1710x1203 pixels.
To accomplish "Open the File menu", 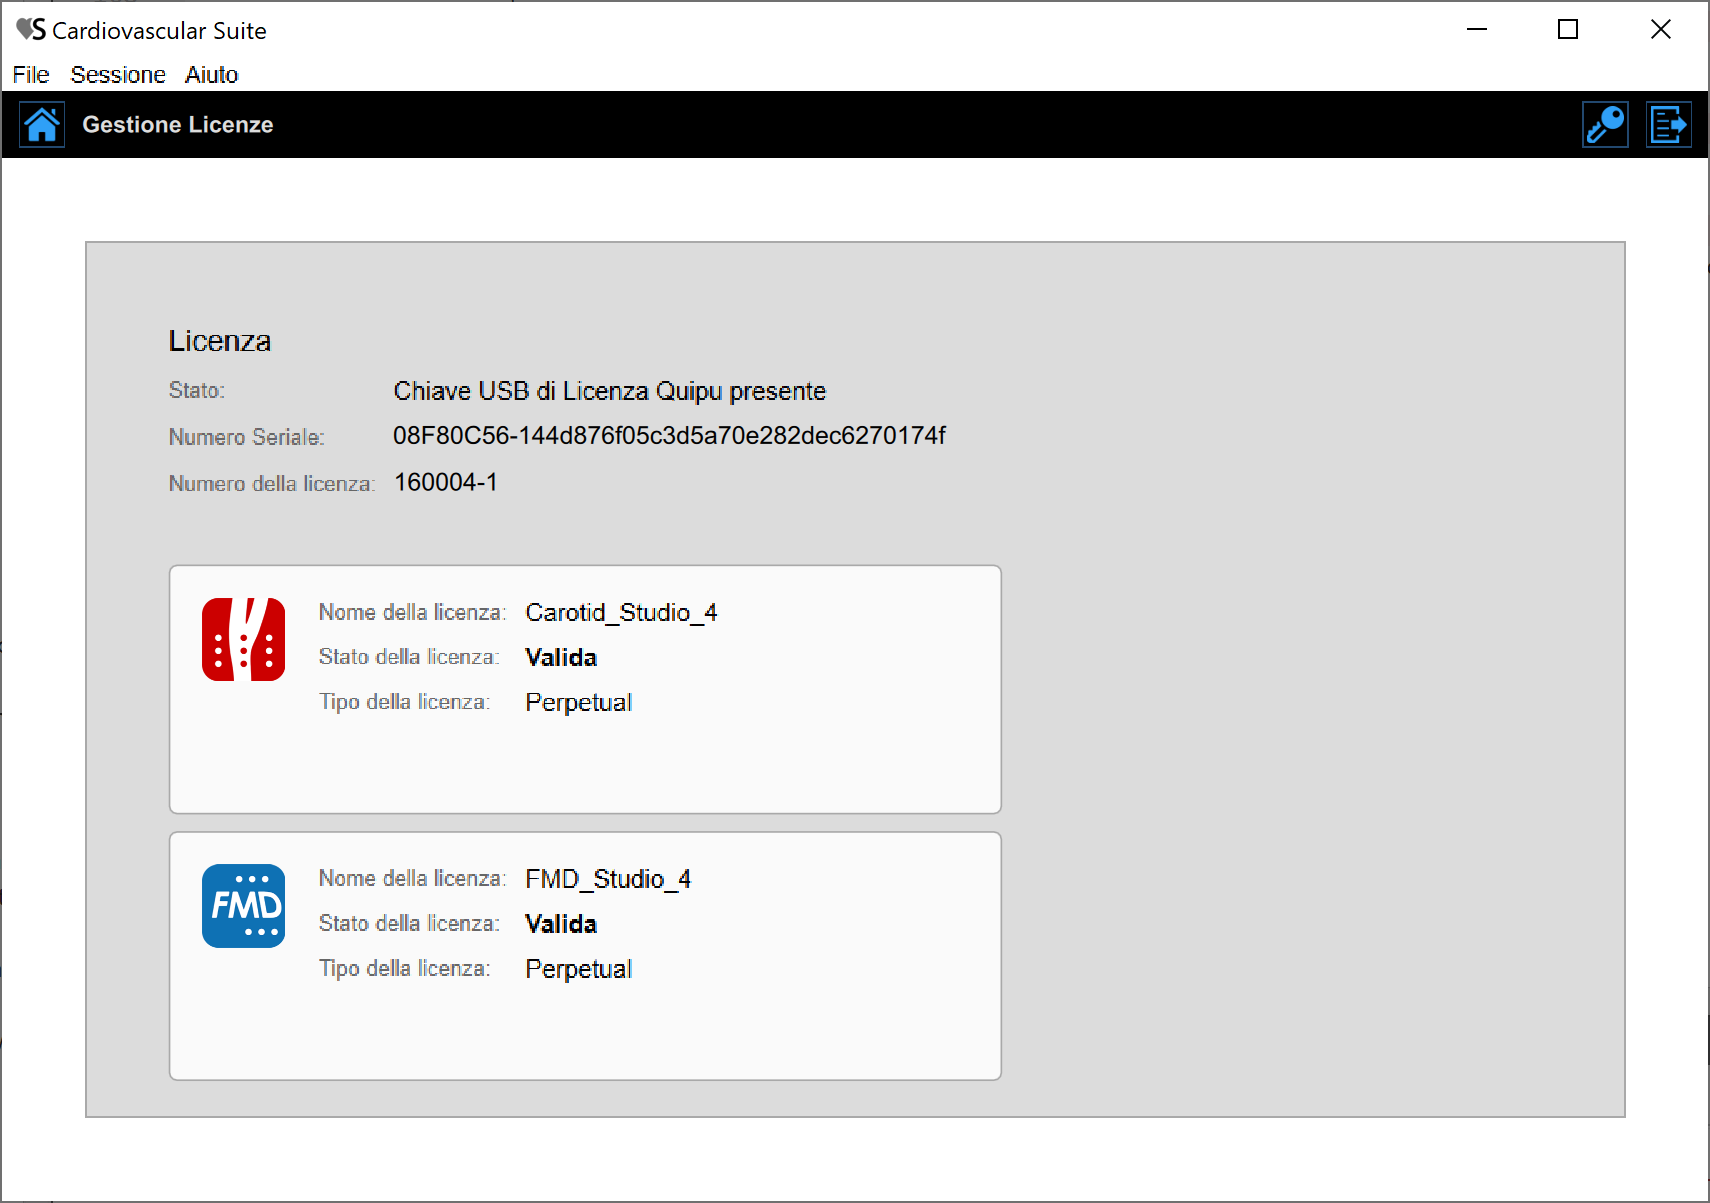I will [31, 75].
